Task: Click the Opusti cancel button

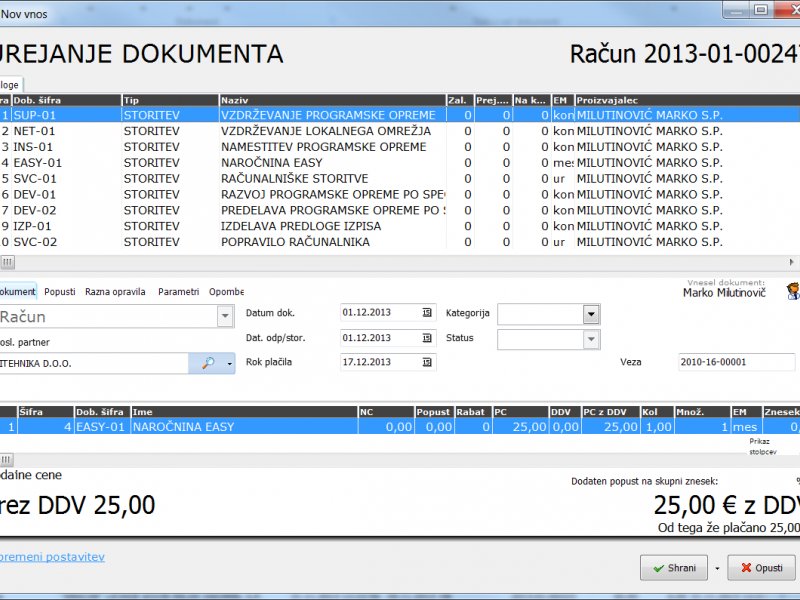Action: click(x=761, y=568)
